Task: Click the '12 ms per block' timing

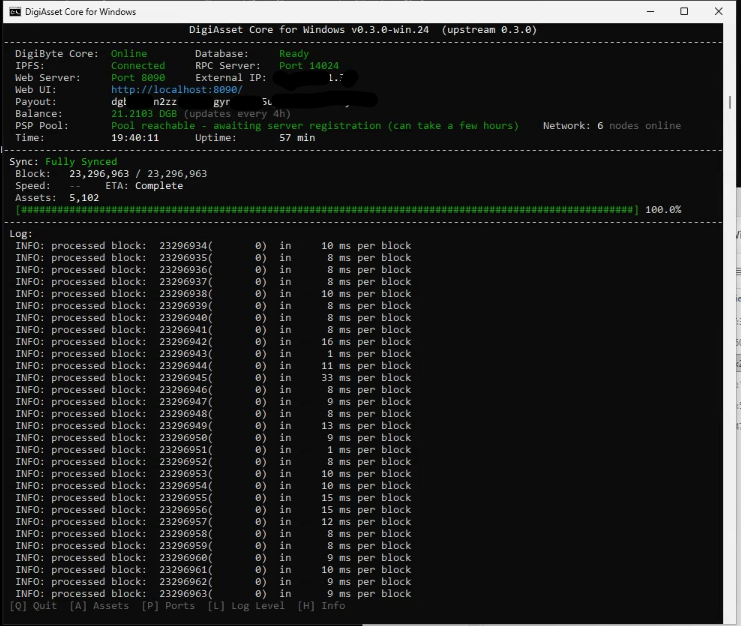Action: [x=366, y=522]
